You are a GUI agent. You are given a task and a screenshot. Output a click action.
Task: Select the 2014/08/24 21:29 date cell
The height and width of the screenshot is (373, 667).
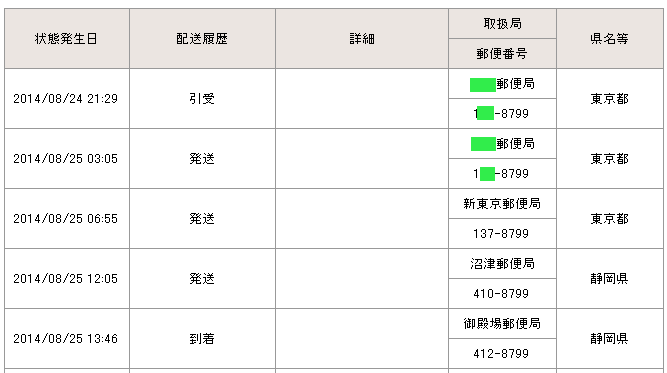pos(66,99)
